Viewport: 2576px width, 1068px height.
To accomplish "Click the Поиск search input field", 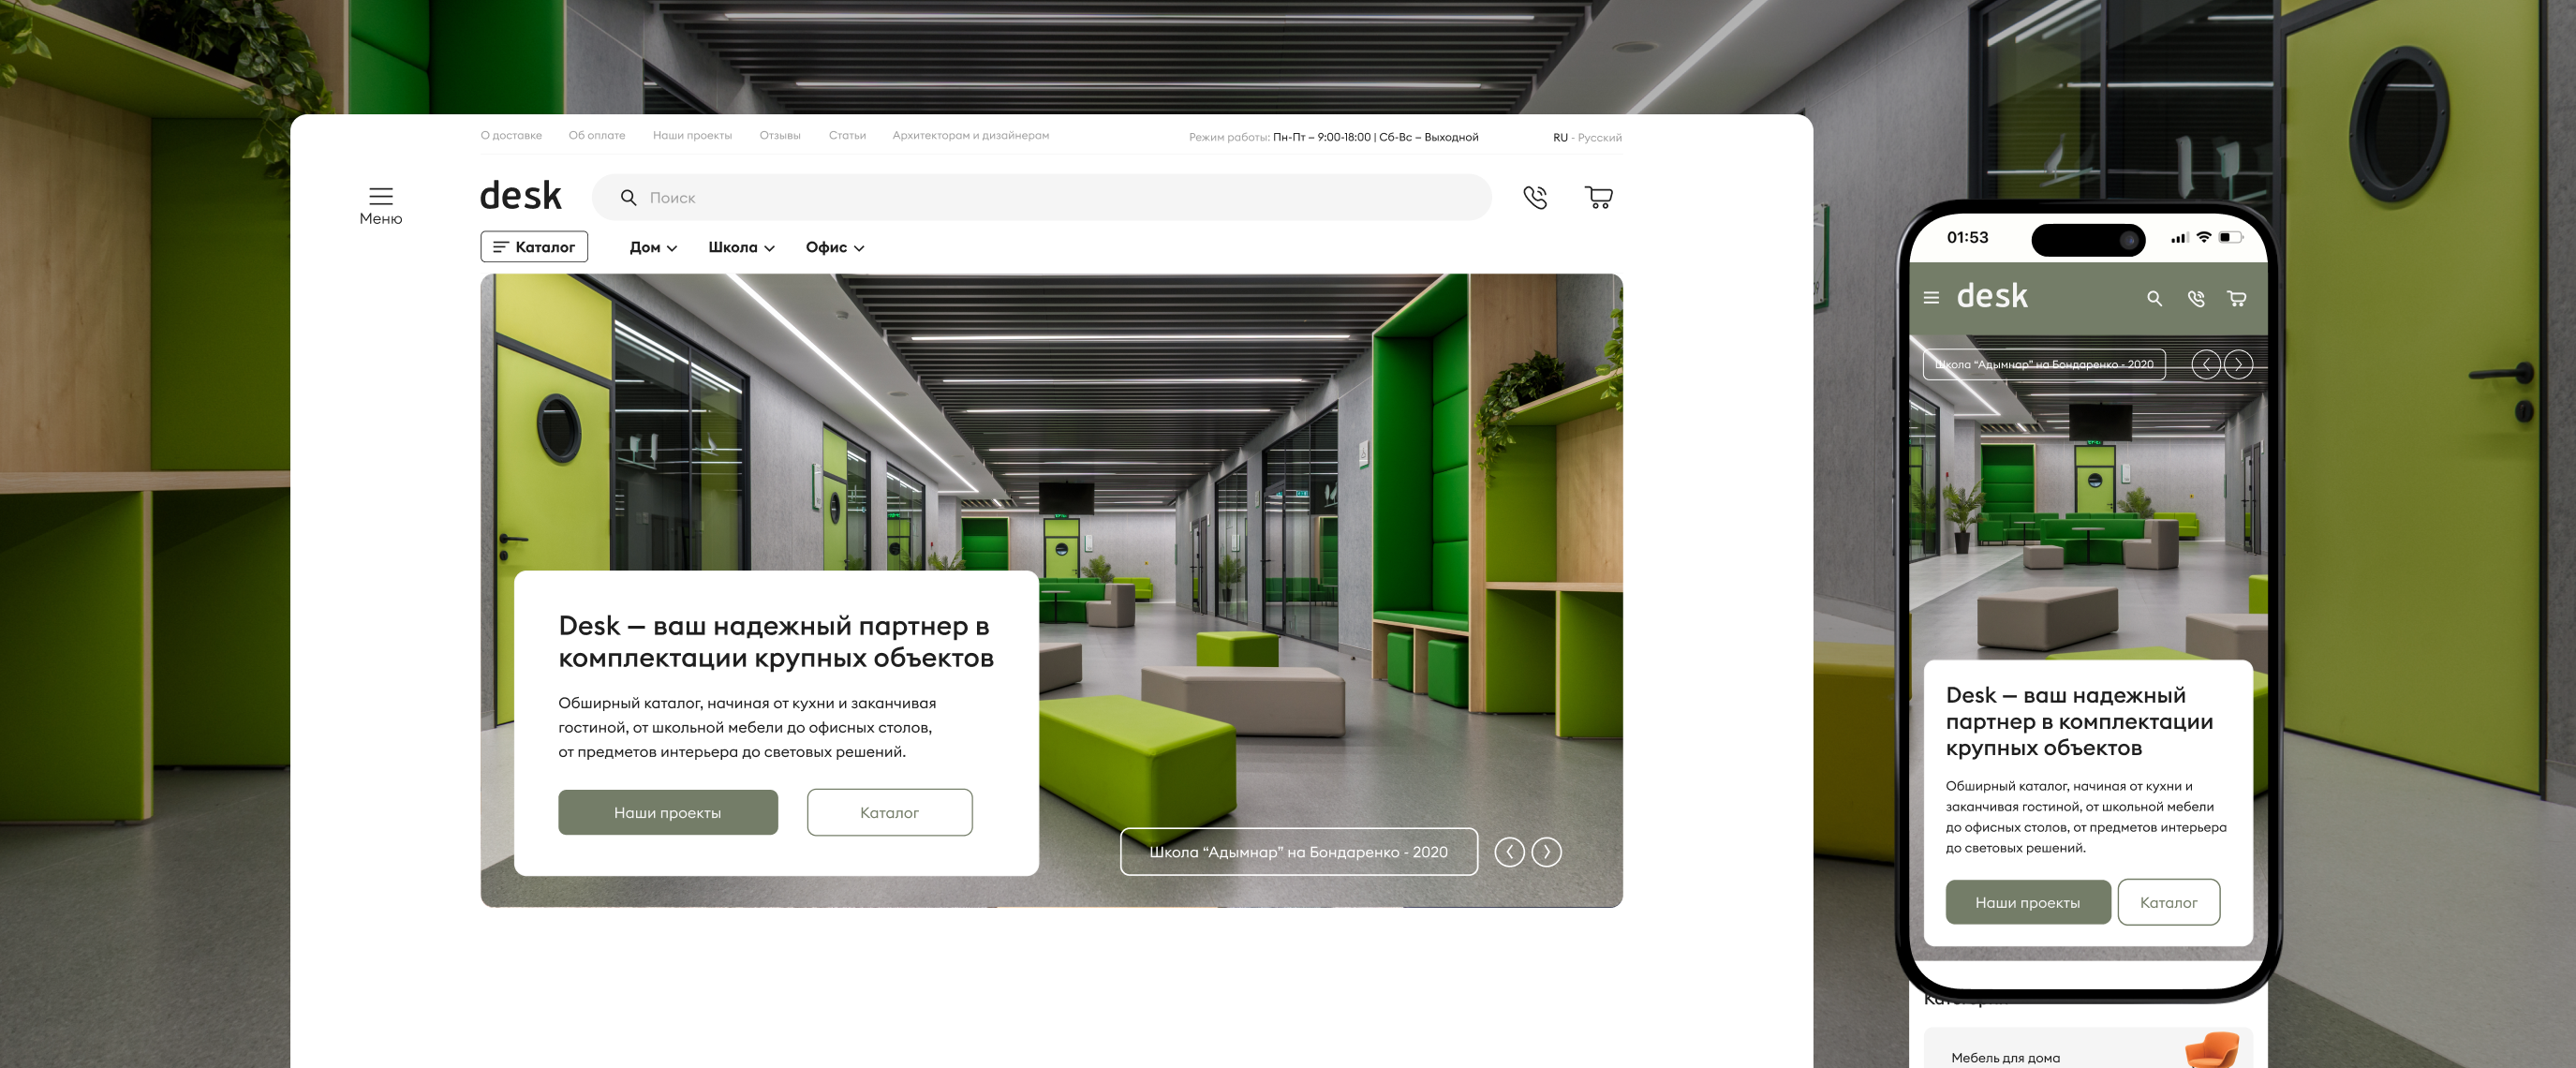I will 1042,198.
